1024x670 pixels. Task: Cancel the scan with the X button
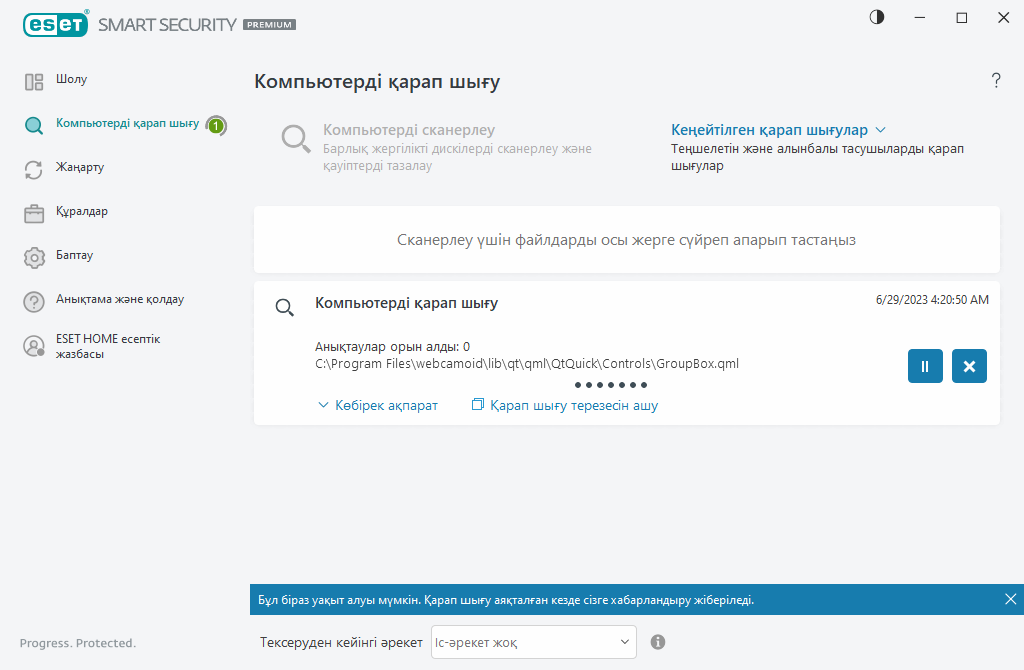(969, 366)
